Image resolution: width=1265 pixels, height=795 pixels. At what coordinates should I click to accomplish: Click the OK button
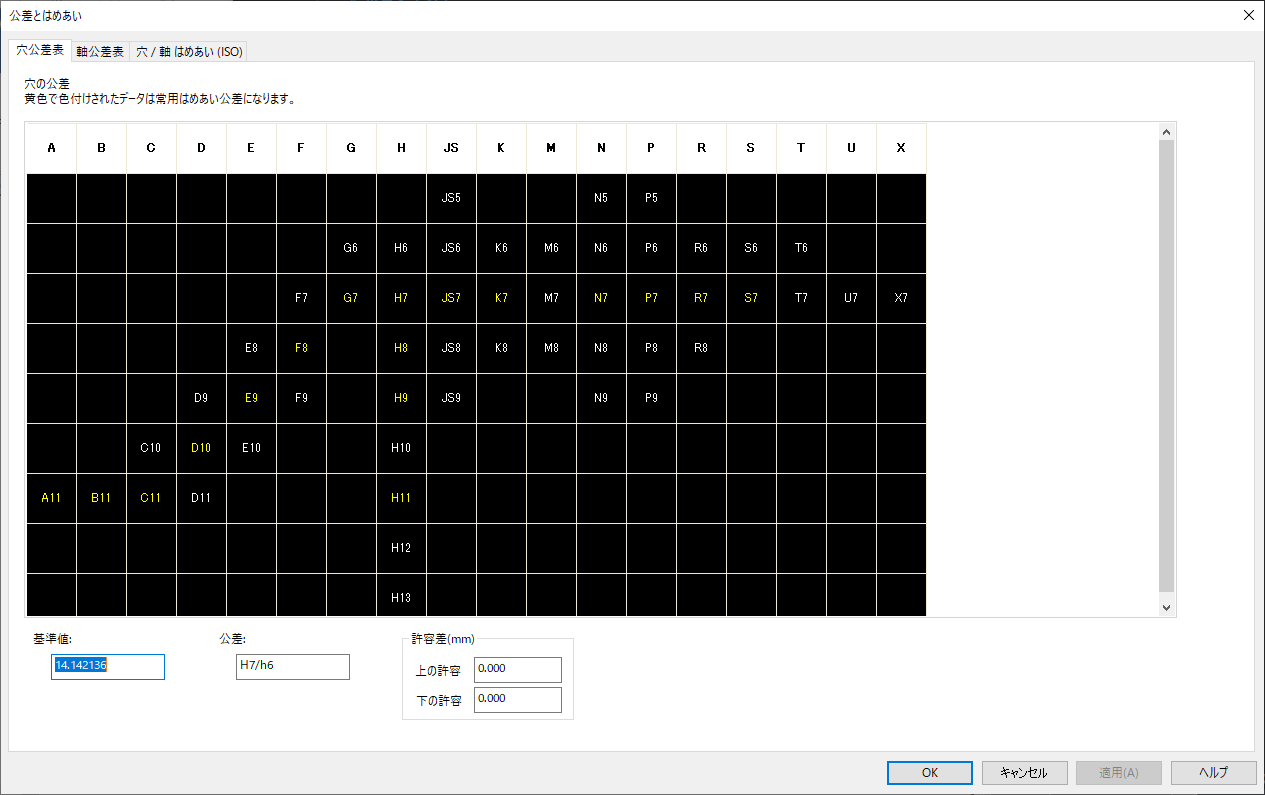coord(929,772)
